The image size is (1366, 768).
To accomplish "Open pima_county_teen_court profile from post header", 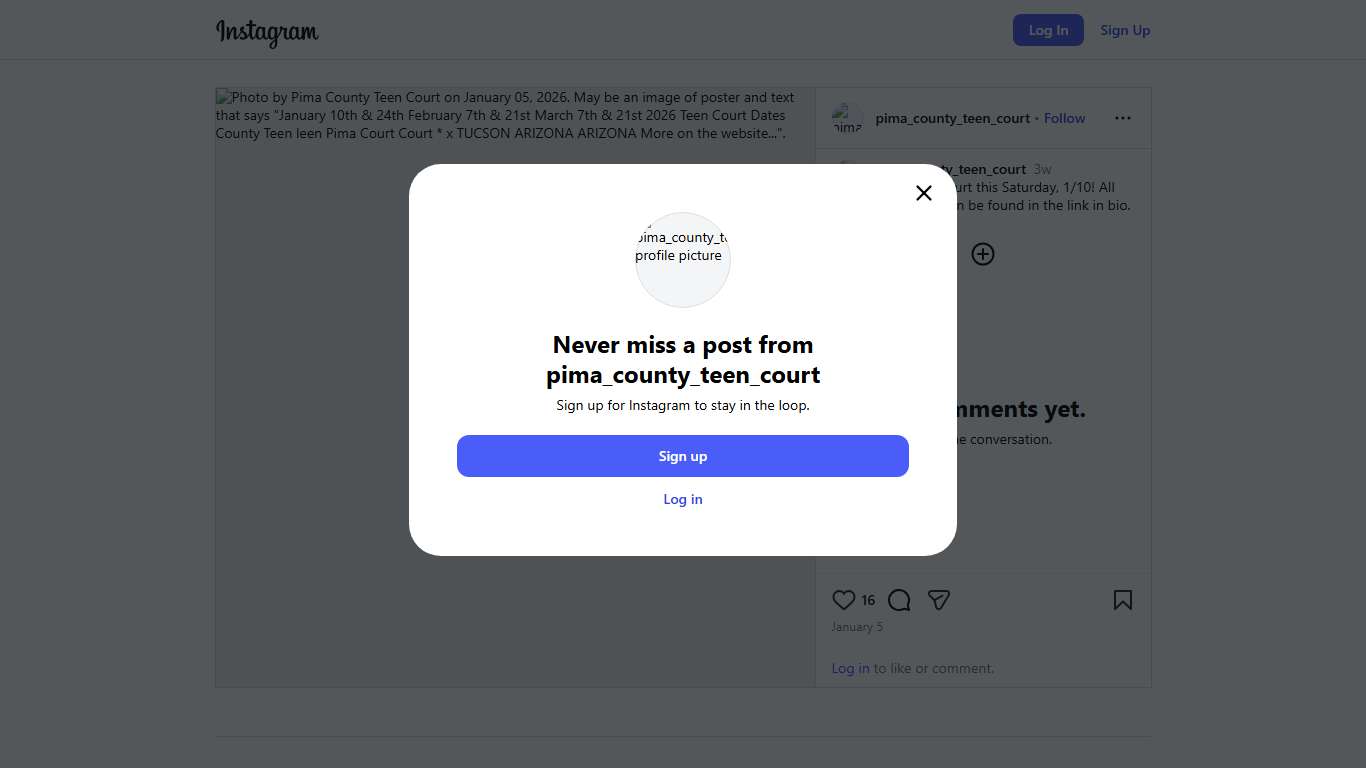I will tap(952, 118).
